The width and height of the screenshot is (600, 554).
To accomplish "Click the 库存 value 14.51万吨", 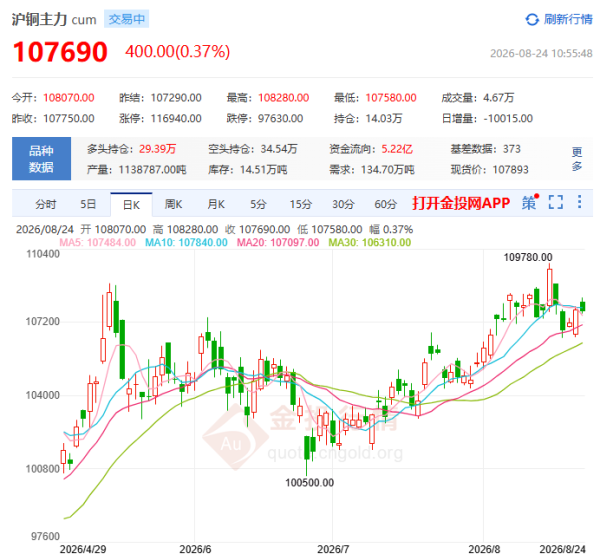I will pyautogui.click(x=264, y=169).
